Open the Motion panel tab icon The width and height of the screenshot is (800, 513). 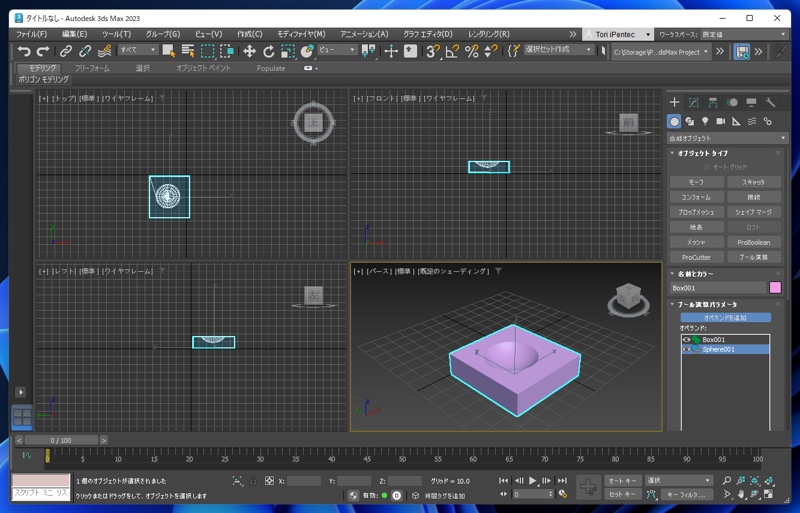732,103
